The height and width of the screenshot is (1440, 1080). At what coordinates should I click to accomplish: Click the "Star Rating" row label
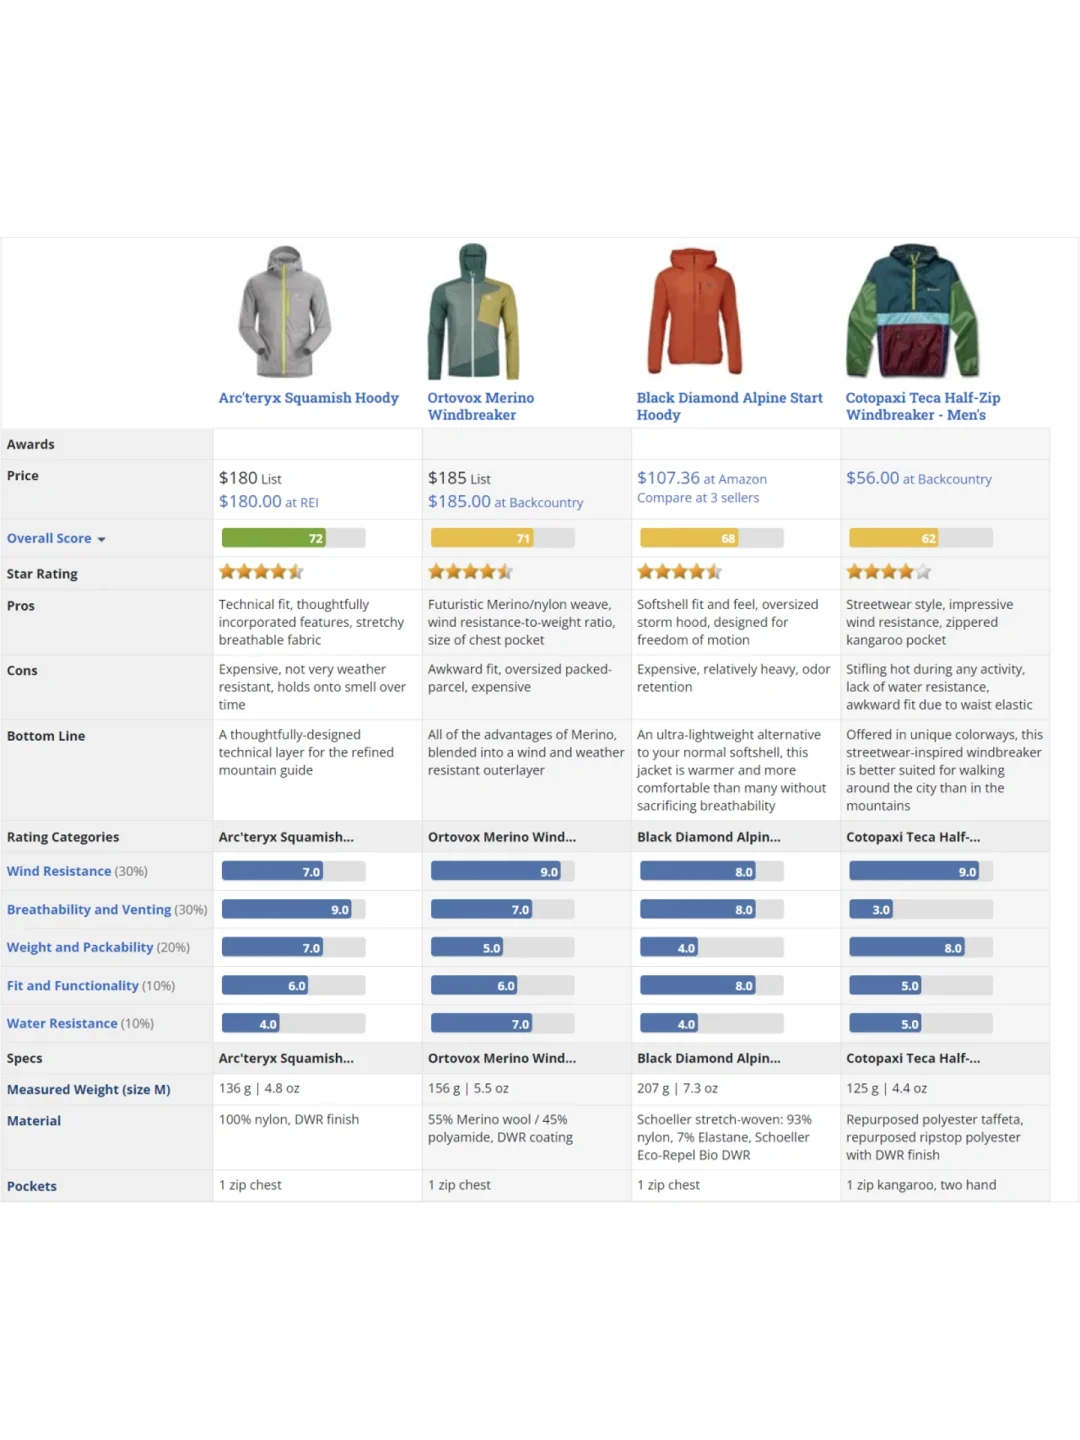tap(42, 574)
